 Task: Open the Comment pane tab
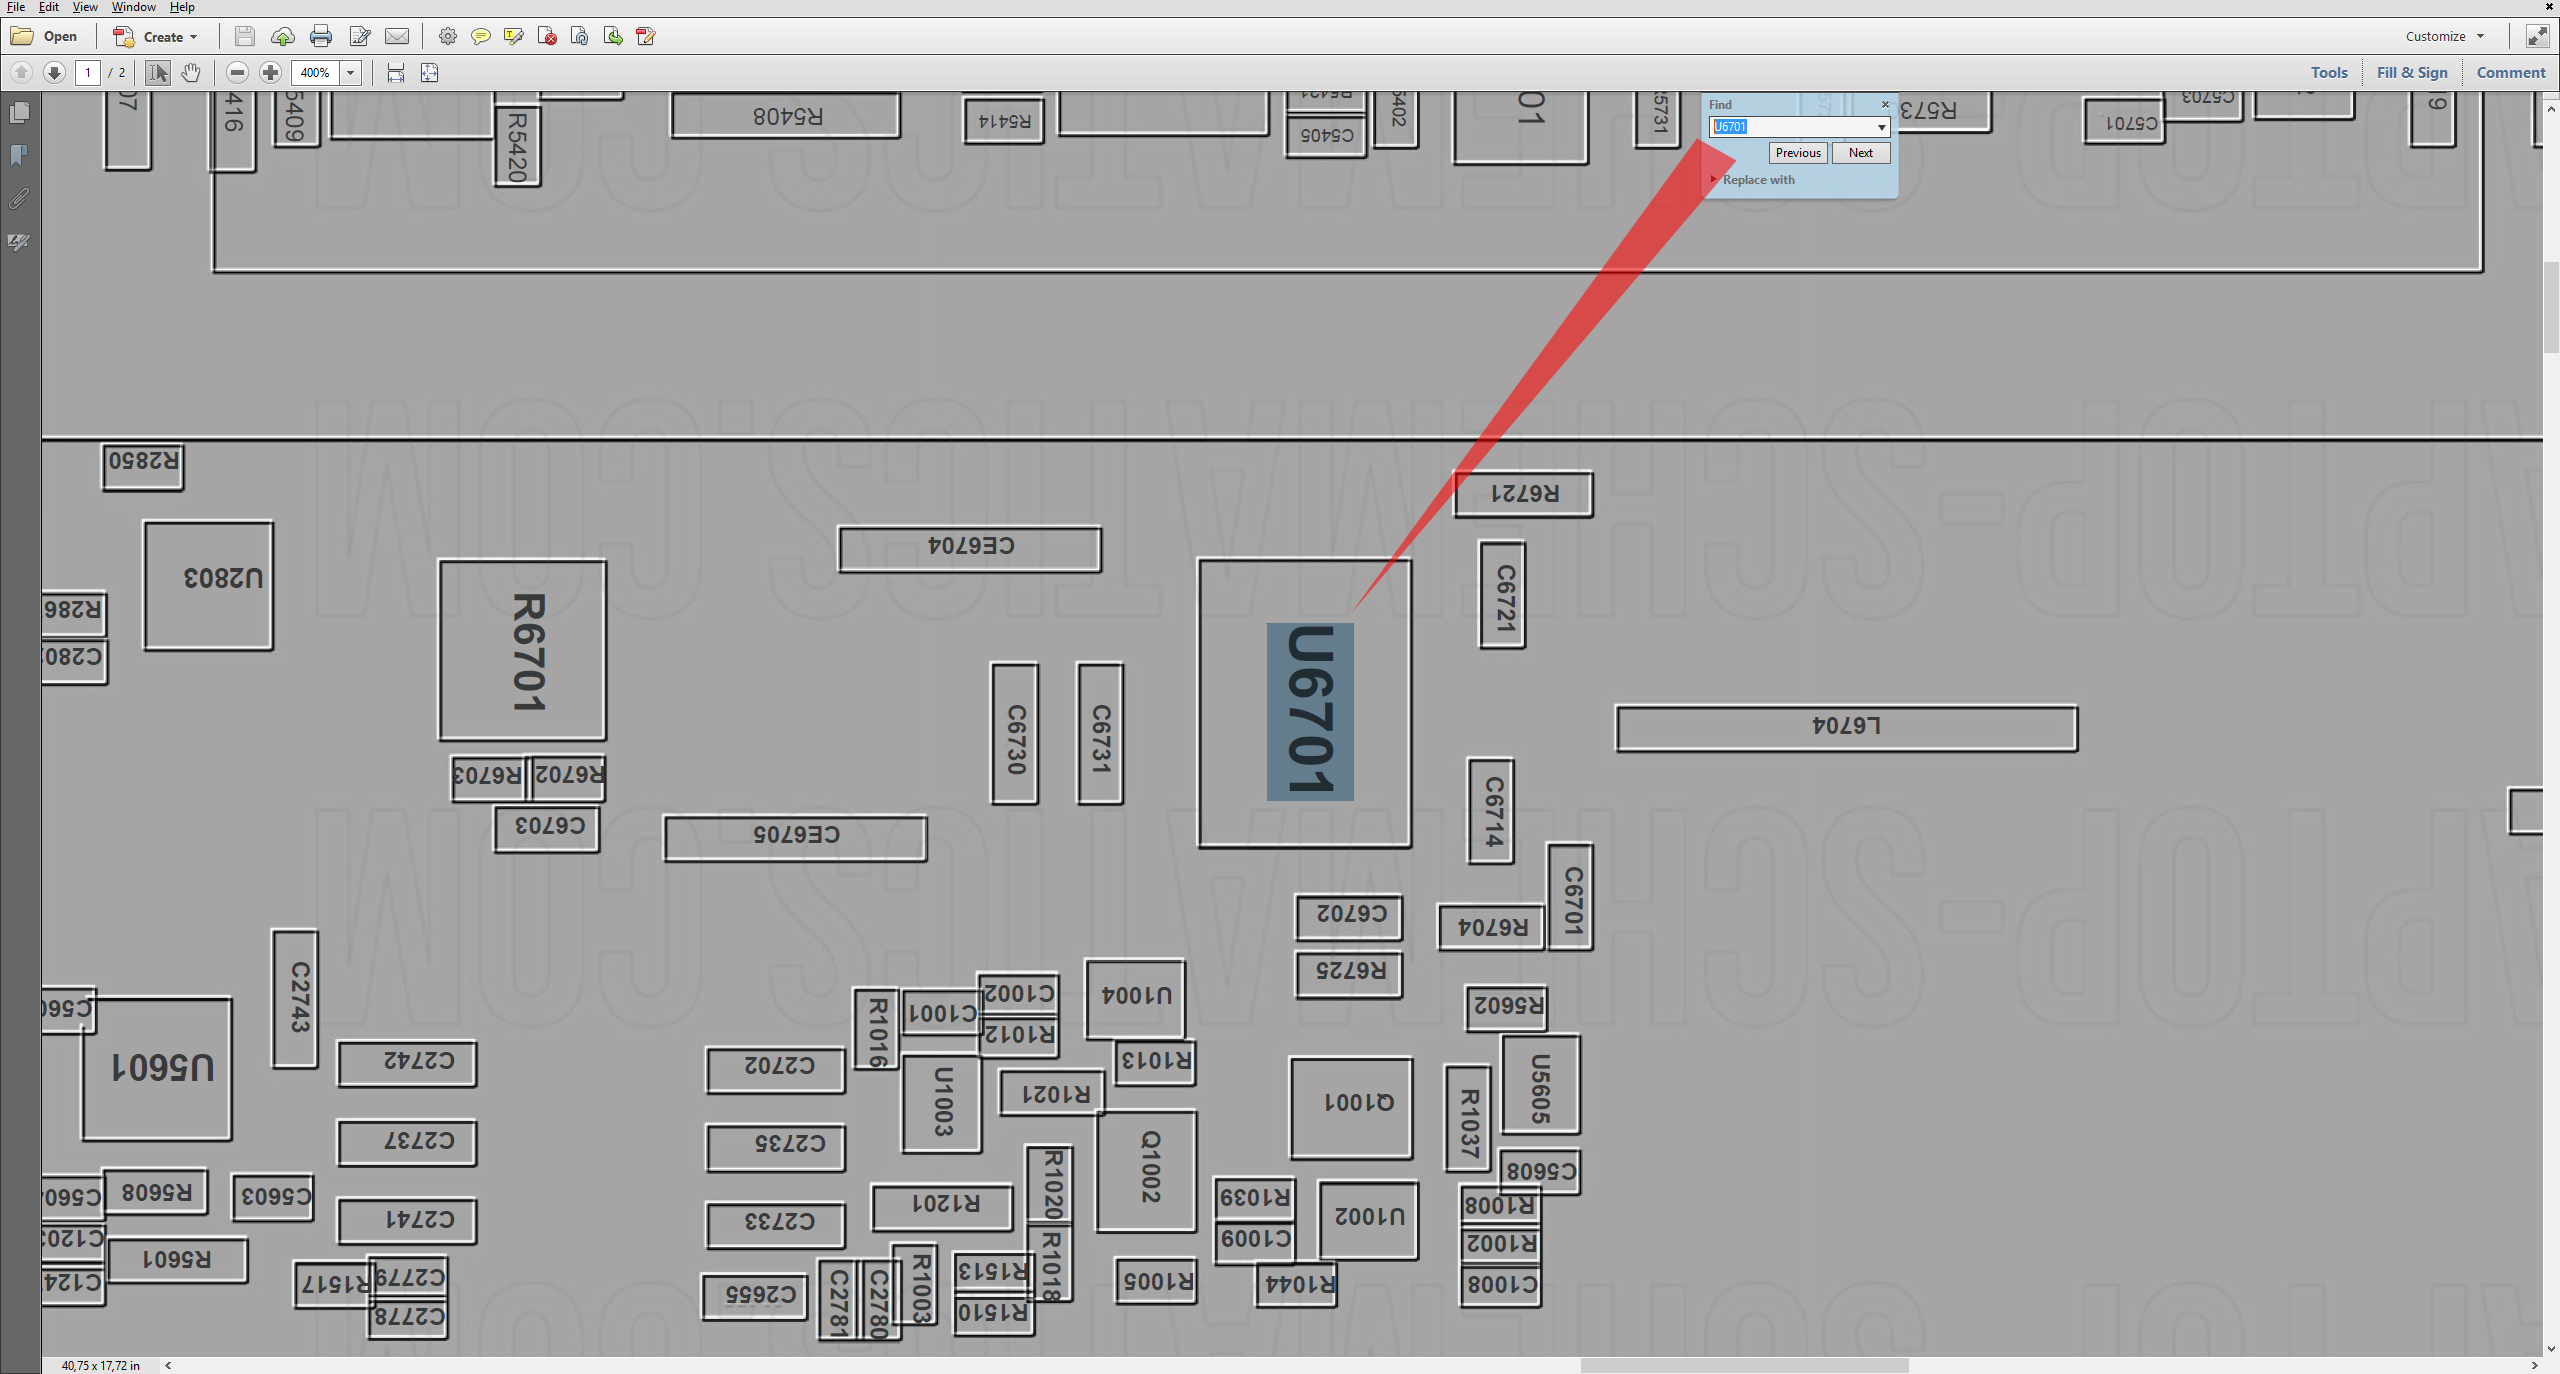(x=2510, y=73)
